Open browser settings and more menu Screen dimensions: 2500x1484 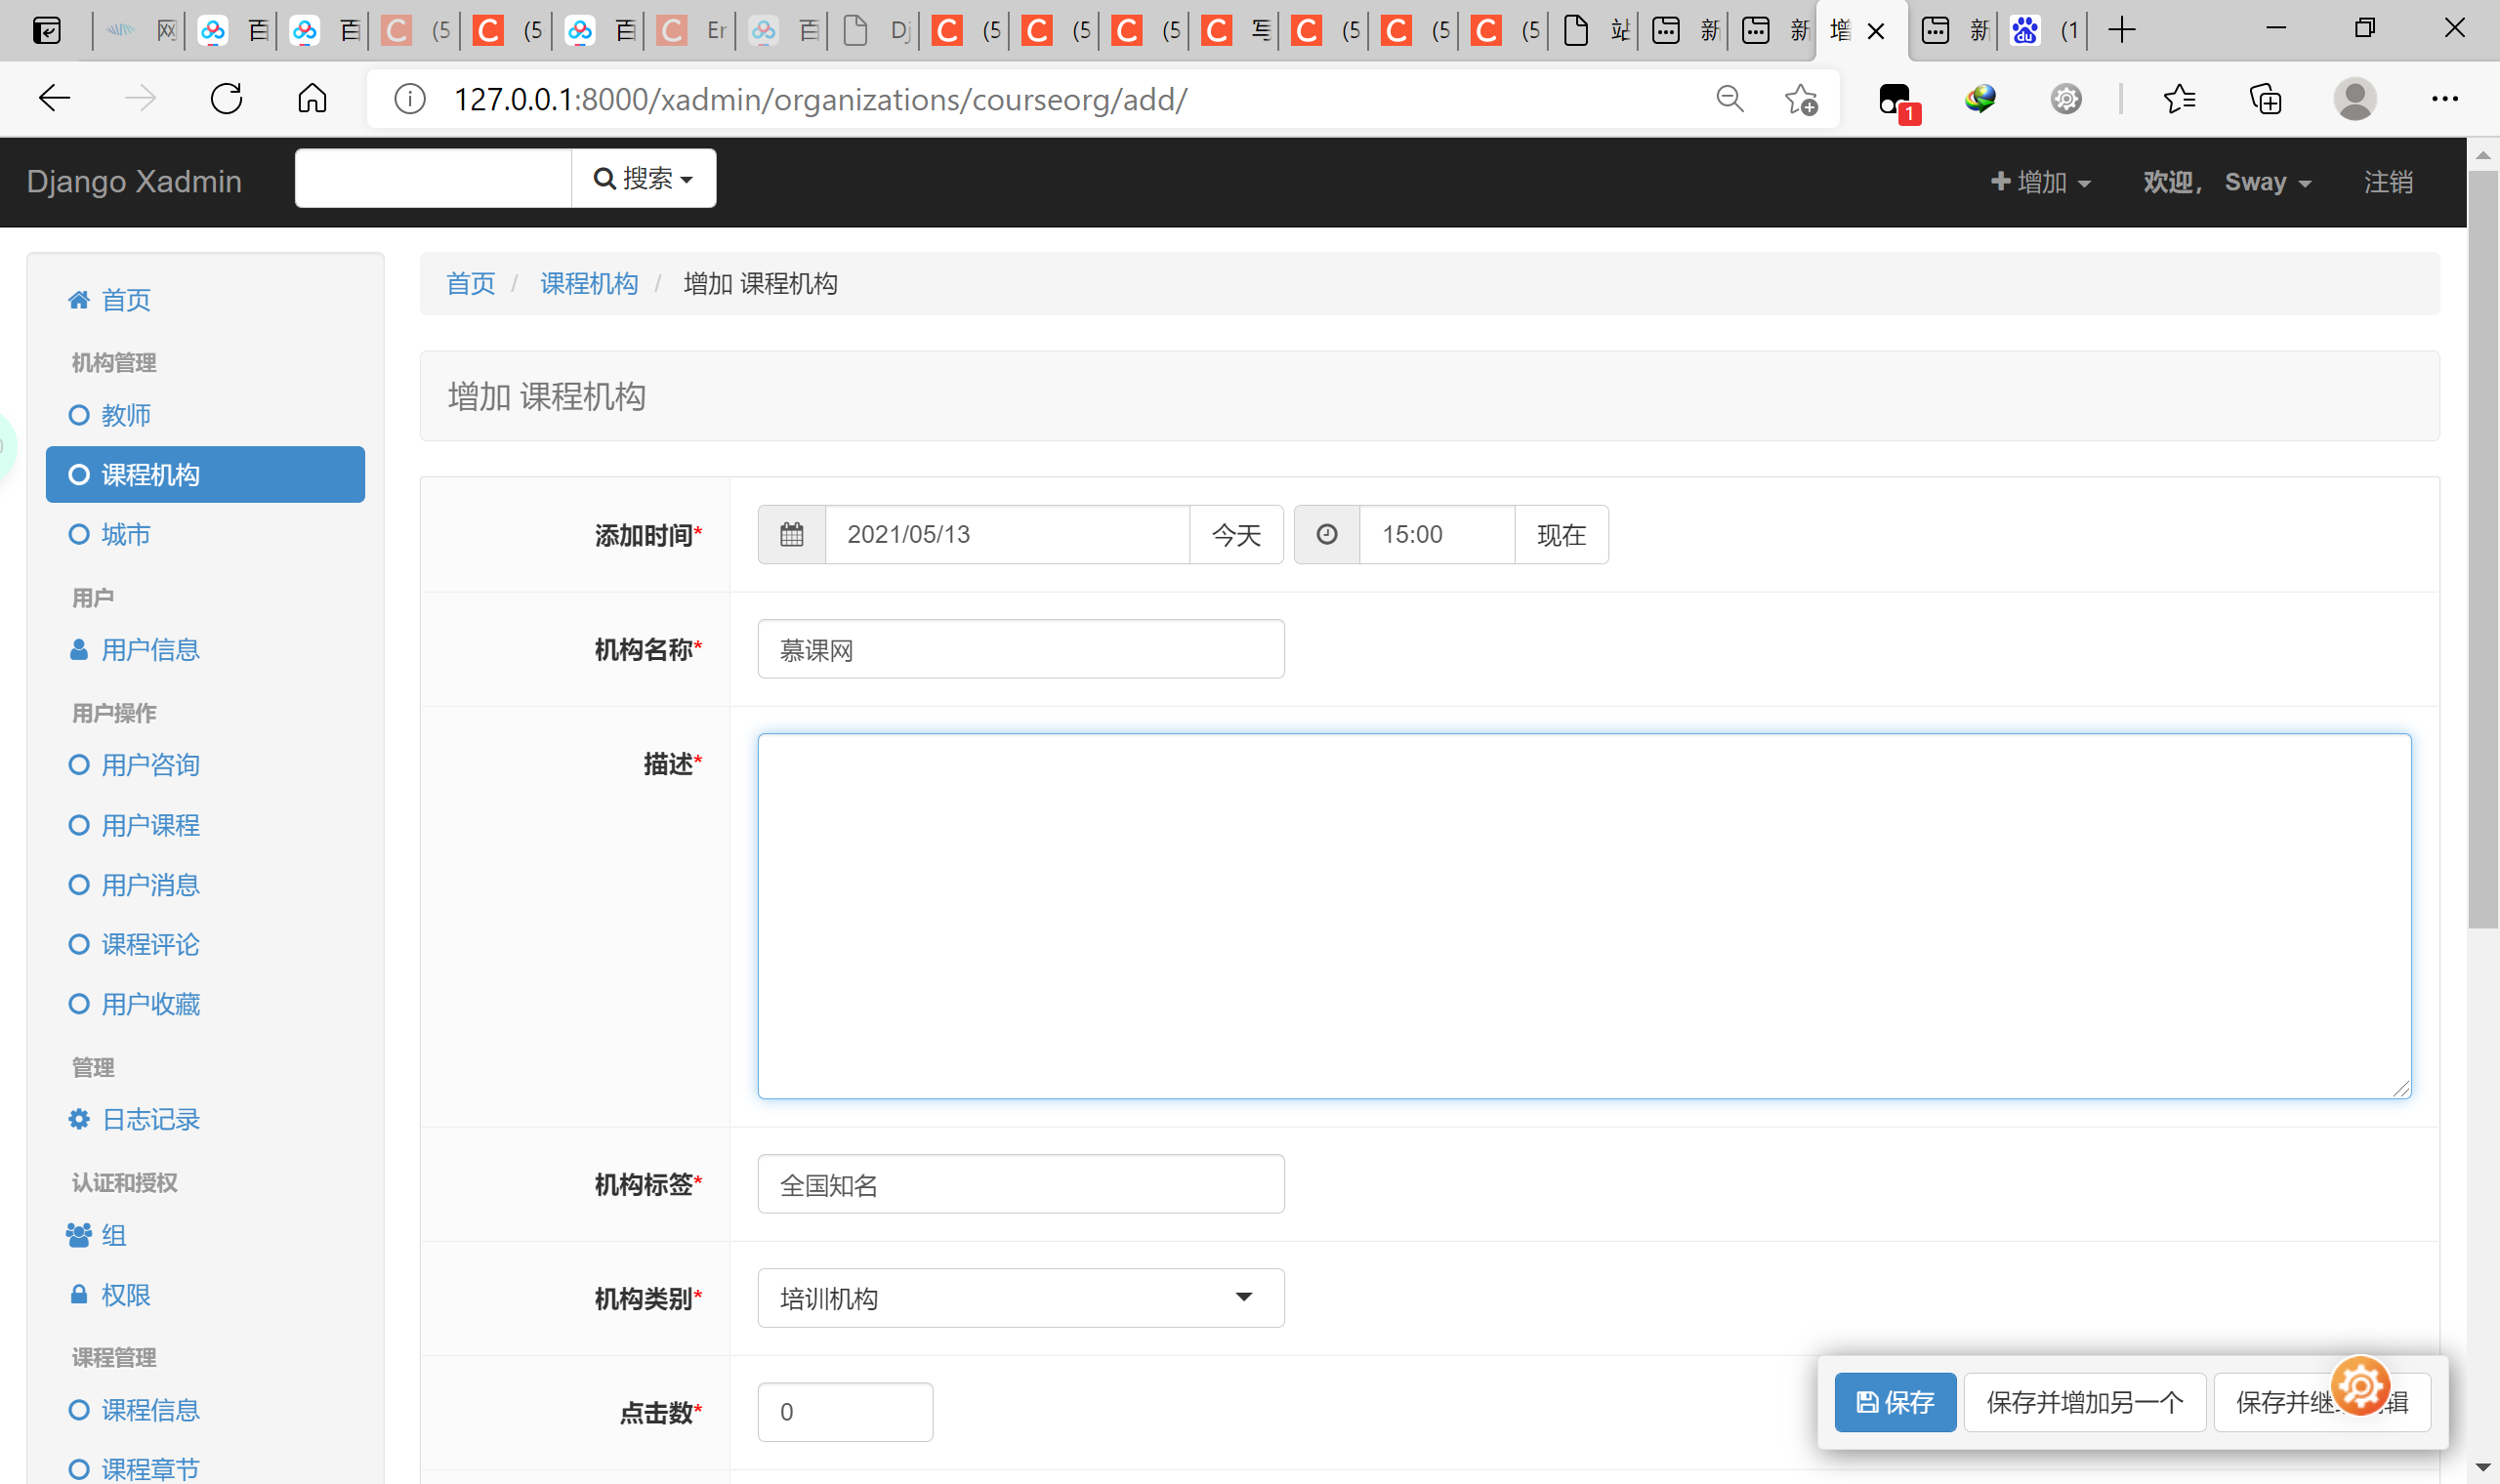point(2444,99)
